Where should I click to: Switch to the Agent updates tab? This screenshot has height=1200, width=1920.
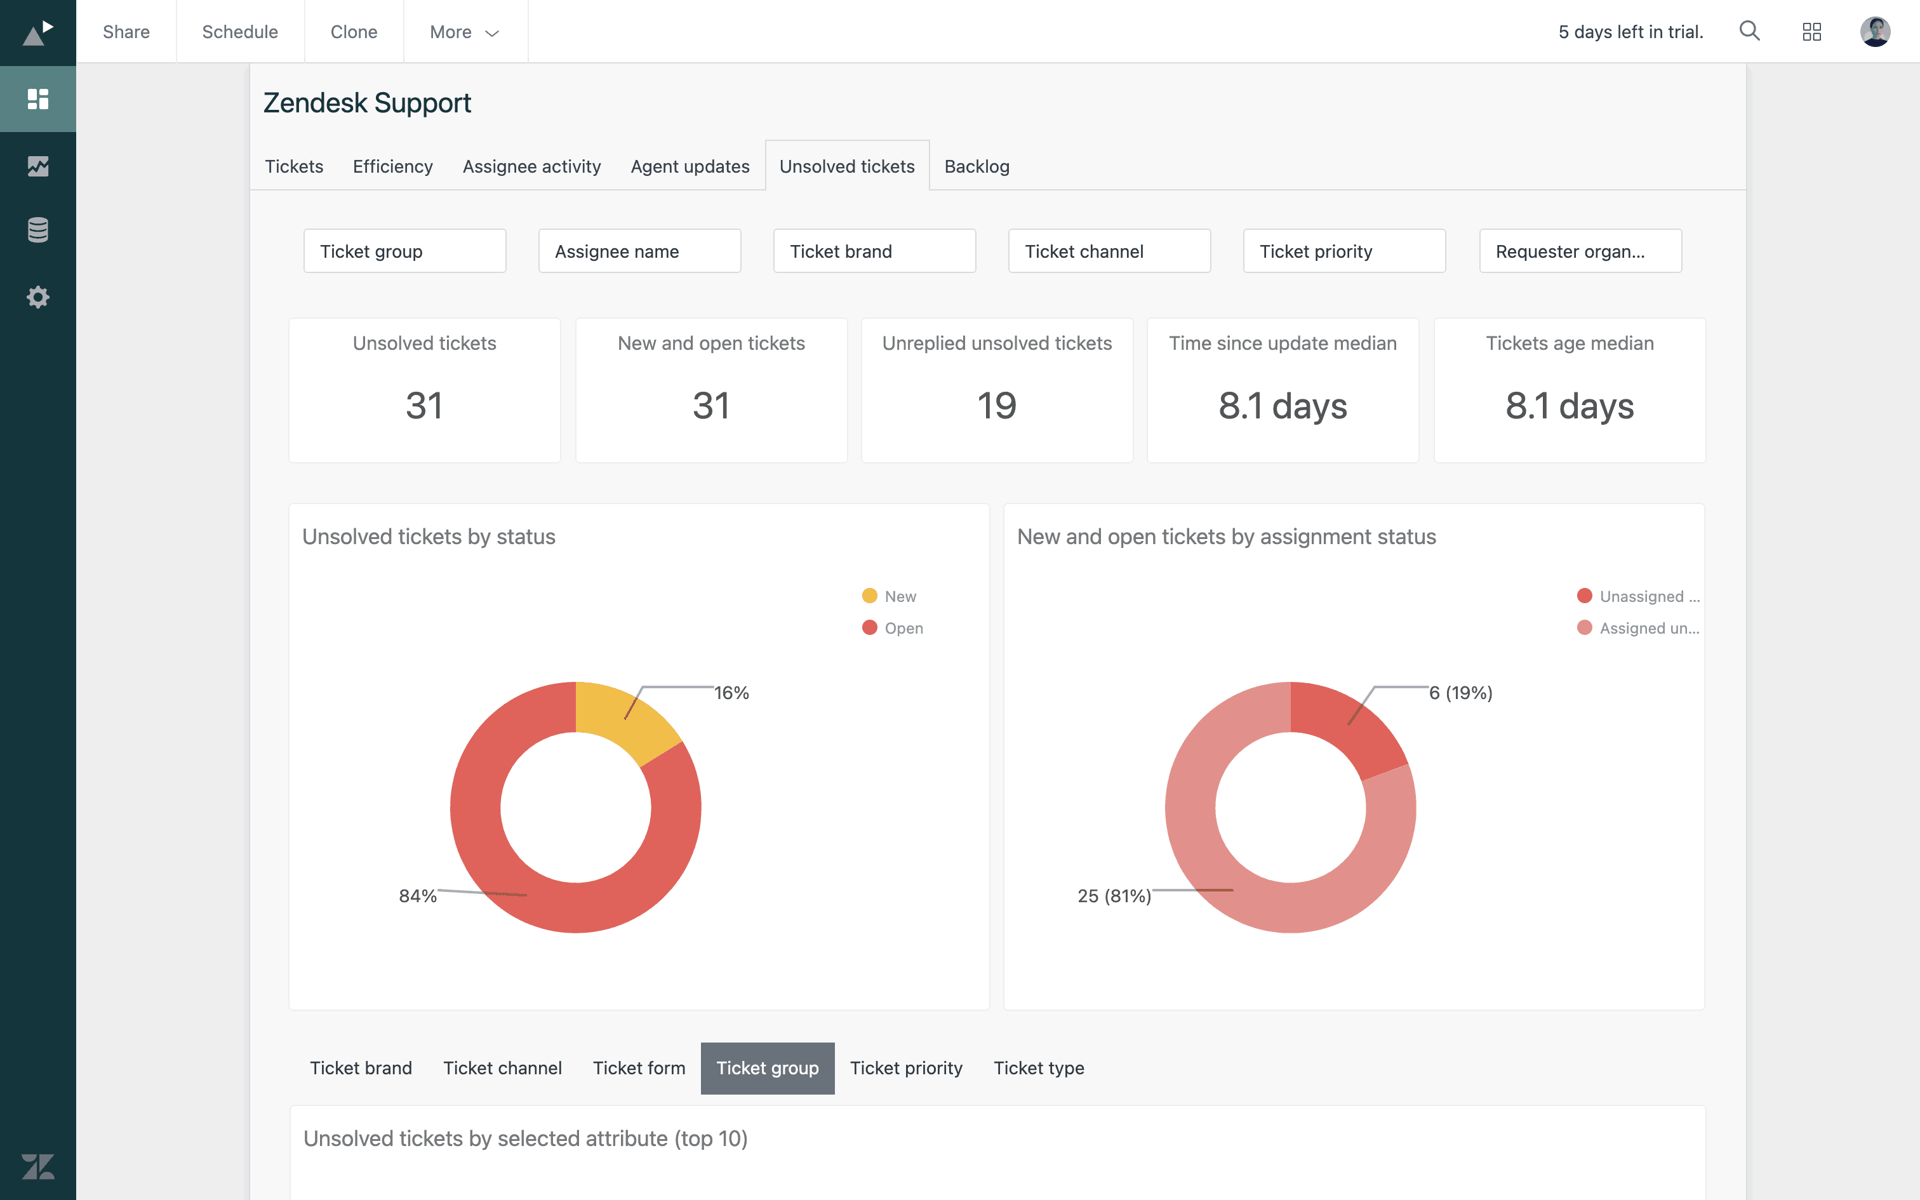(690, 166)
